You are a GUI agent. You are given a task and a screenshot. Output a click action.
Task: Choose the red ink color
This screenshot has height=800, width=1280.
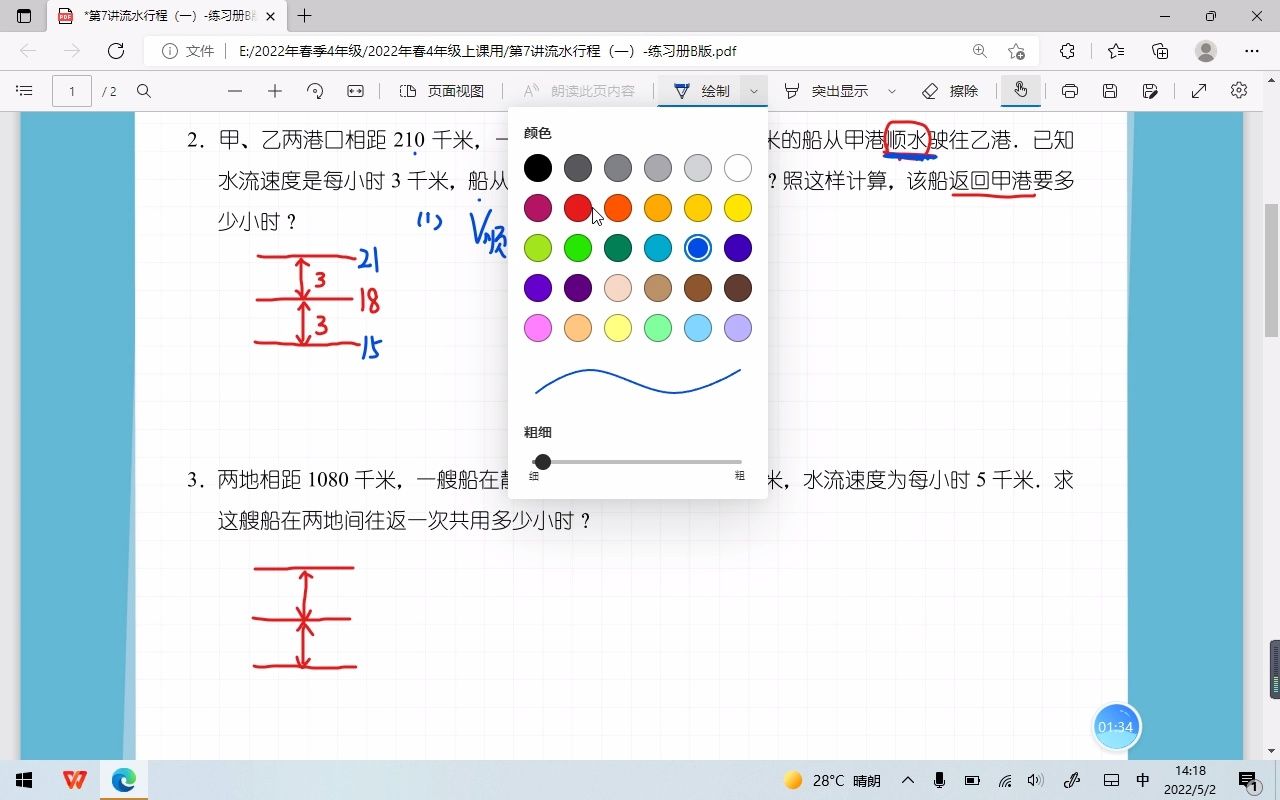coord(578,208)
